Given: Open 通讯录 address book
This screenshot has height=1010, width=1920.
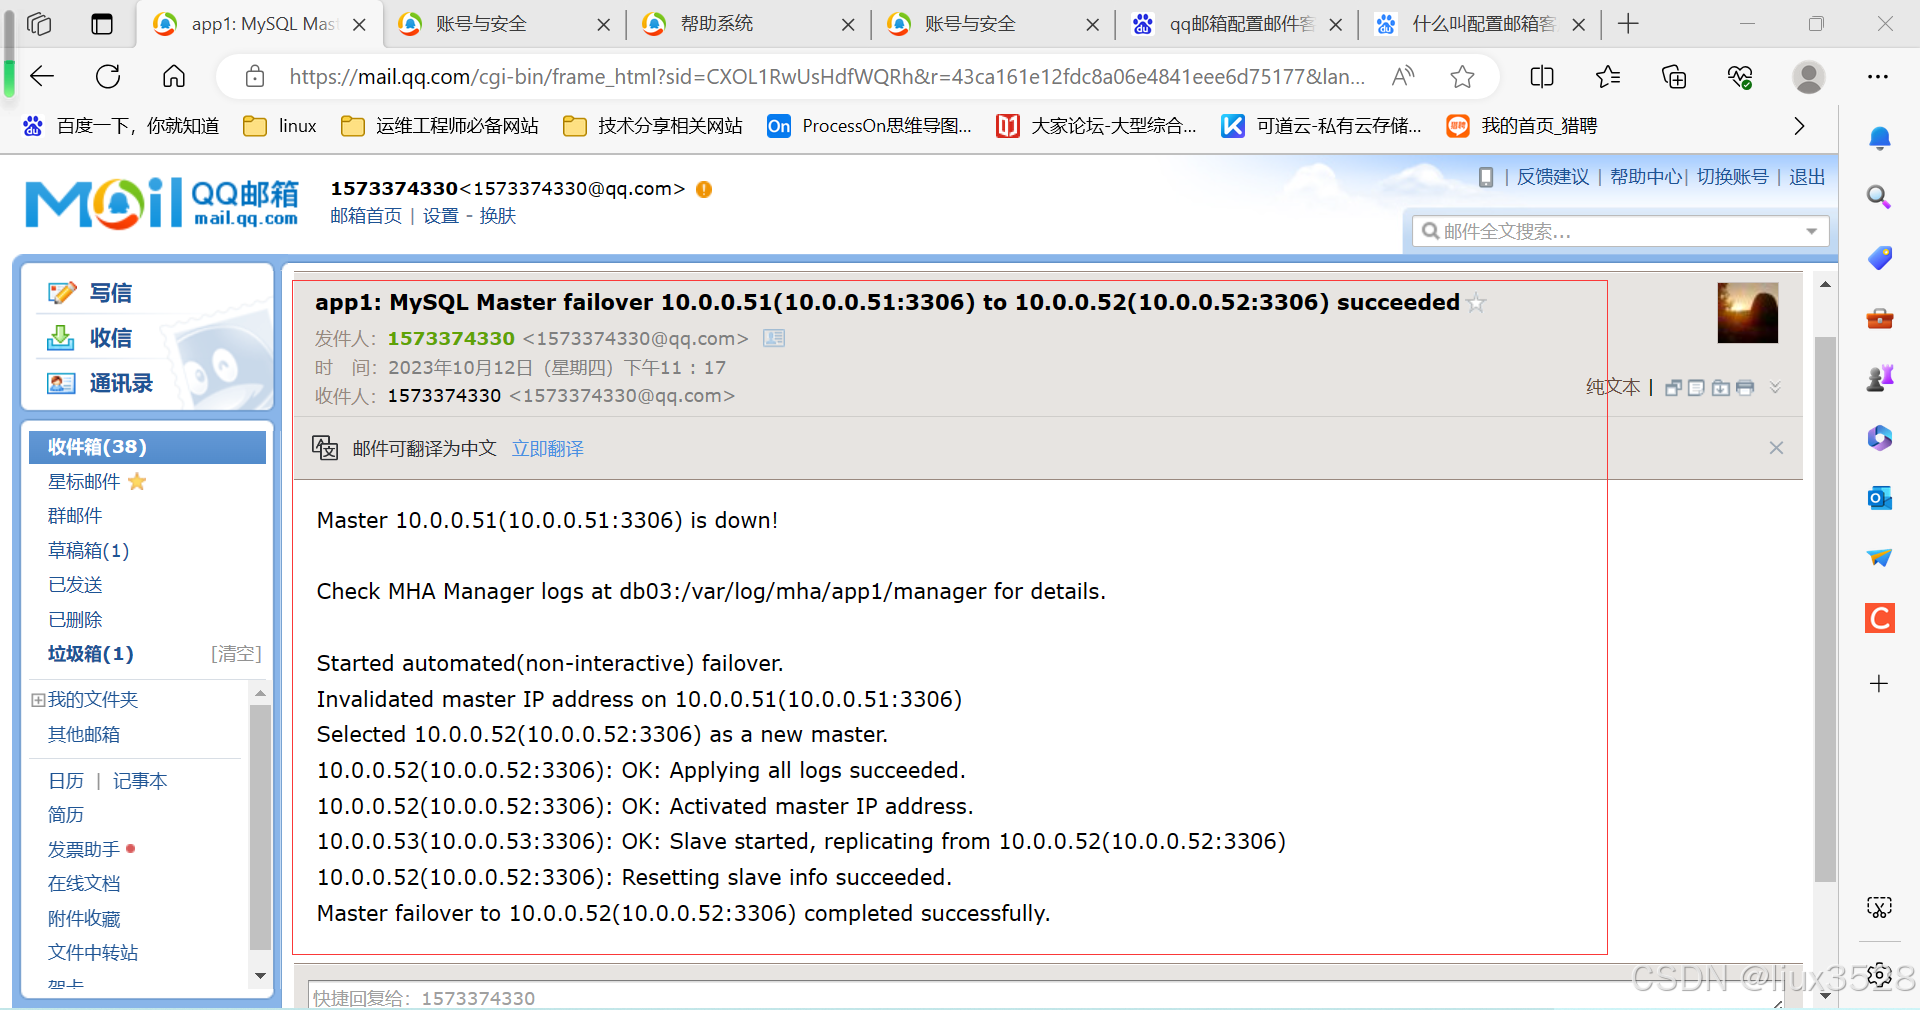Looking at the screenshot, I should point(100,383).
